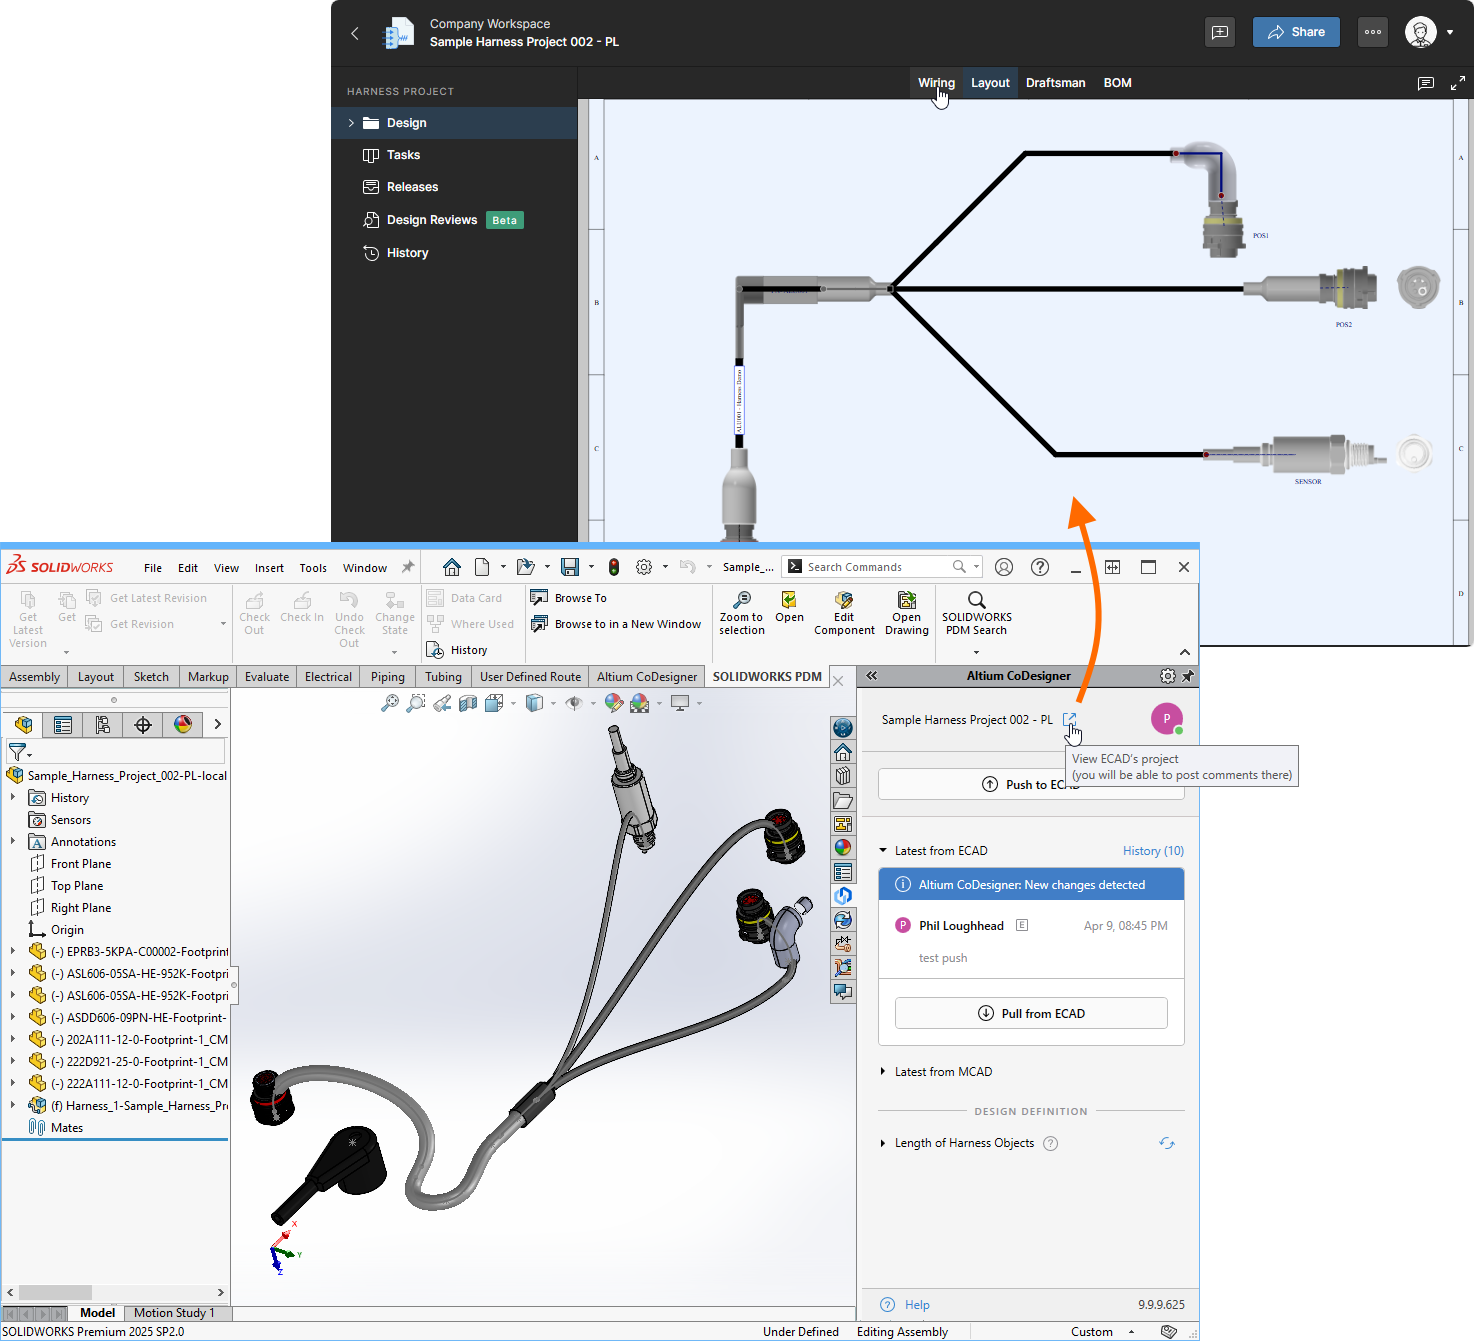Click PDM History tool in ribbon
The width and height of the screenshot is (1474, 1341).
click(x=457, y=650)
